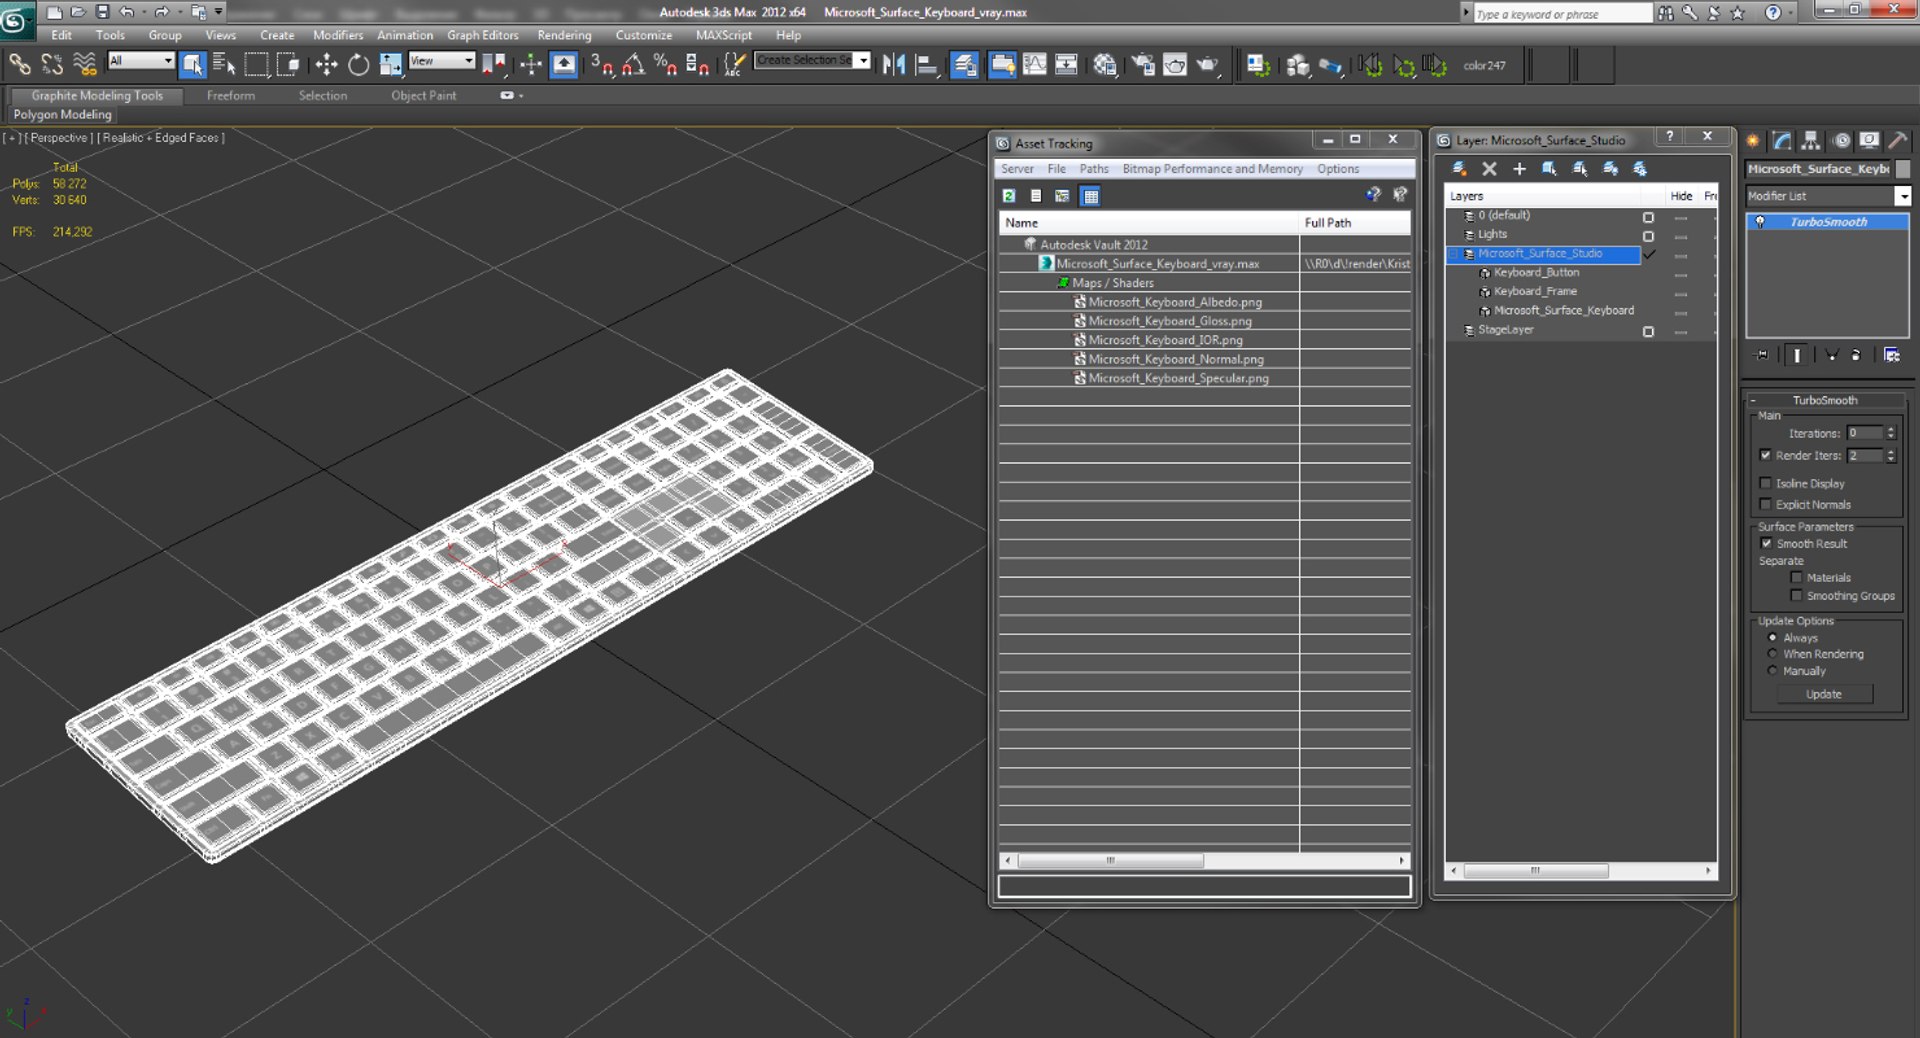The width and height of the screenshot is (1920, 1038).
Task: Open the Utilities hammer panel tab
Action: [1898, 141]
